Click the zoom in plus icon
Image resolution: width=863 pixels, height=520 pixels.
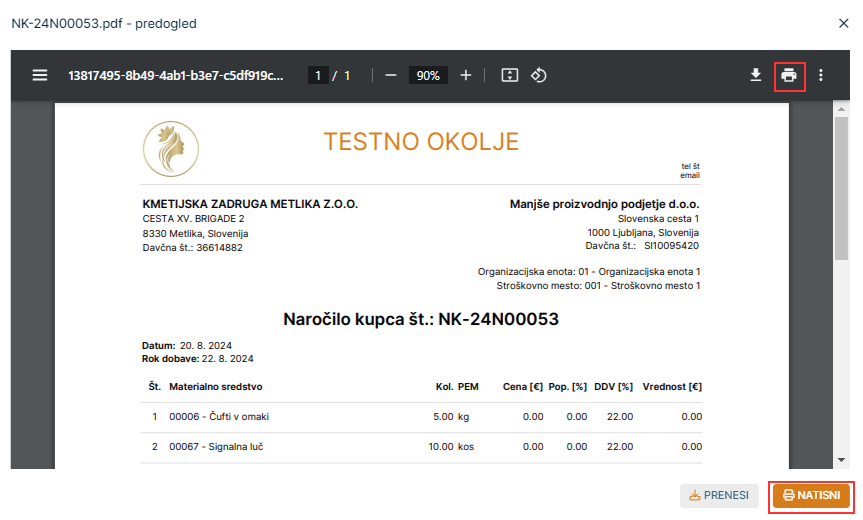(x=465, y=75)
